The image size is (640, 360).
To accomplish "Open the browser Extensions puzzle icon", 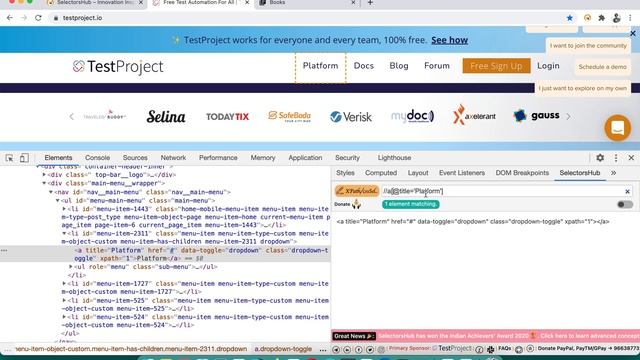I will tap(602, 18).
